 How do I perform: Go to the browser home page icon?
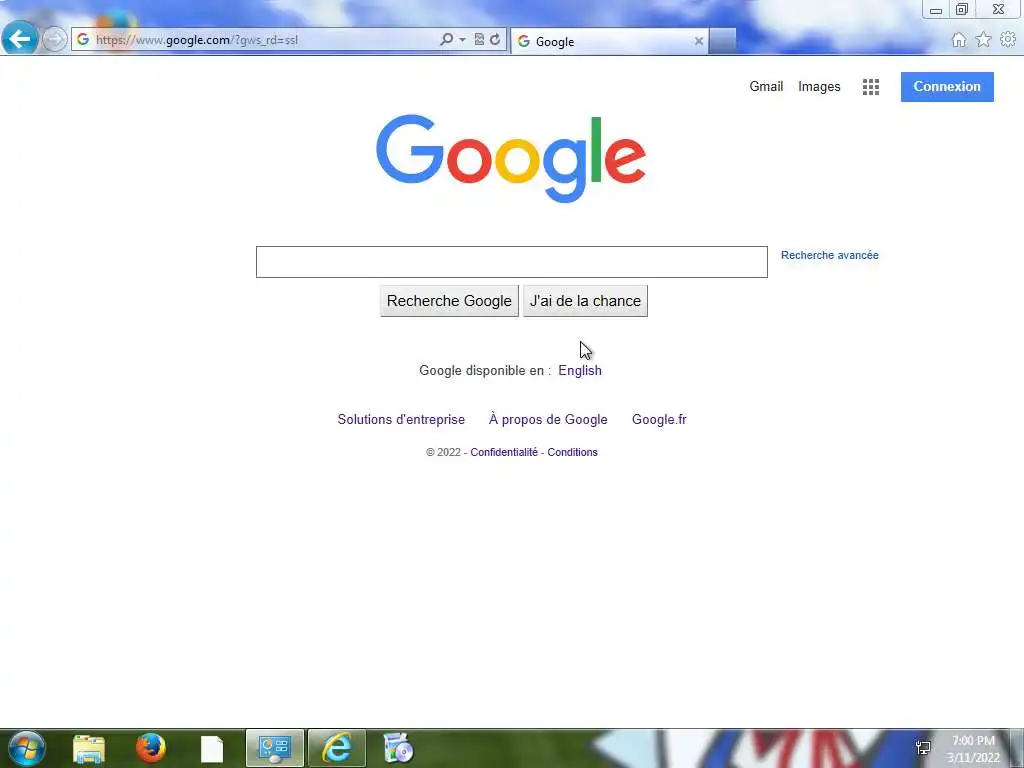click(959, 40)
